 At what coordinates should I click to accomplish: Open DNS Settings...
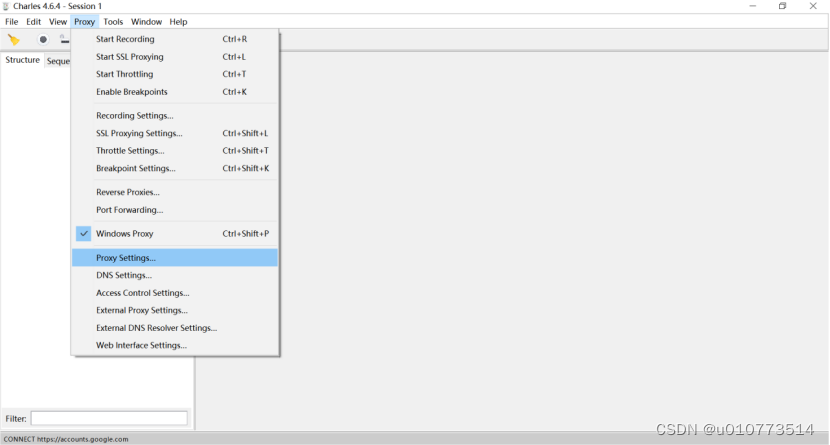pos(175,275)
